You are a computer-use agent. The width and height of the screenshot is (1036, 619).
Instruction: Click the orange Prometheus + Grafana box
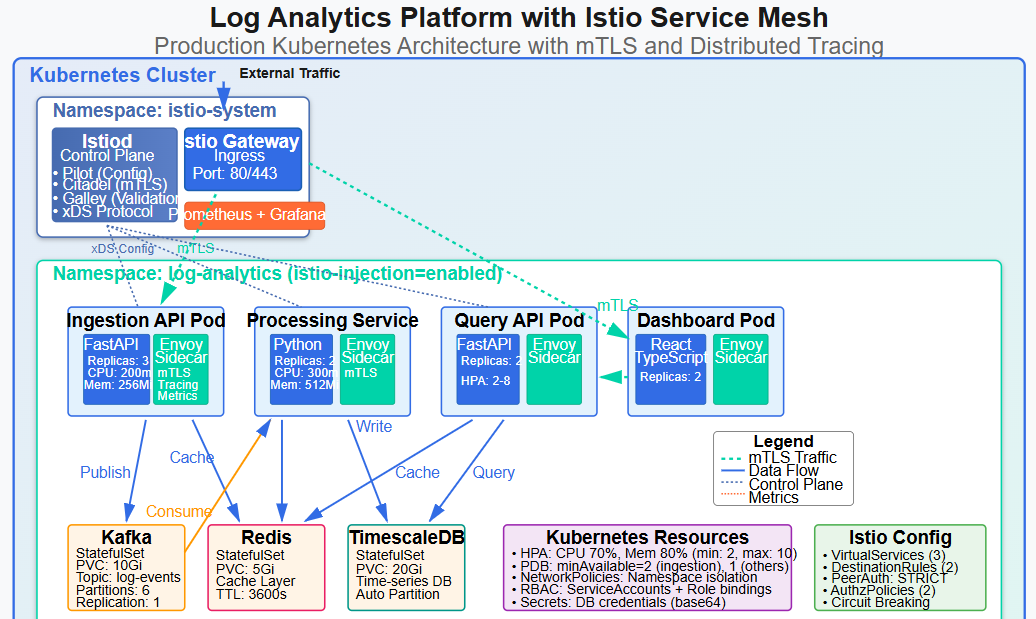click(254, 215)
